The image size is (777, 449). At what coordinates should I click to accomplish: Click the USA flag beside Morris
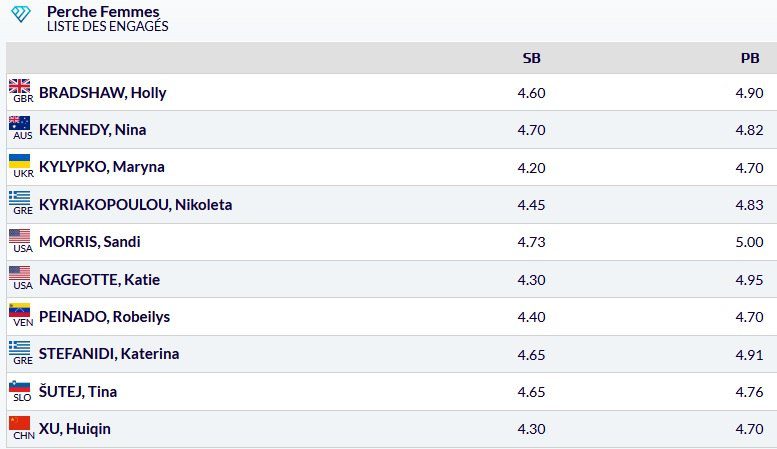coord(20,235)
